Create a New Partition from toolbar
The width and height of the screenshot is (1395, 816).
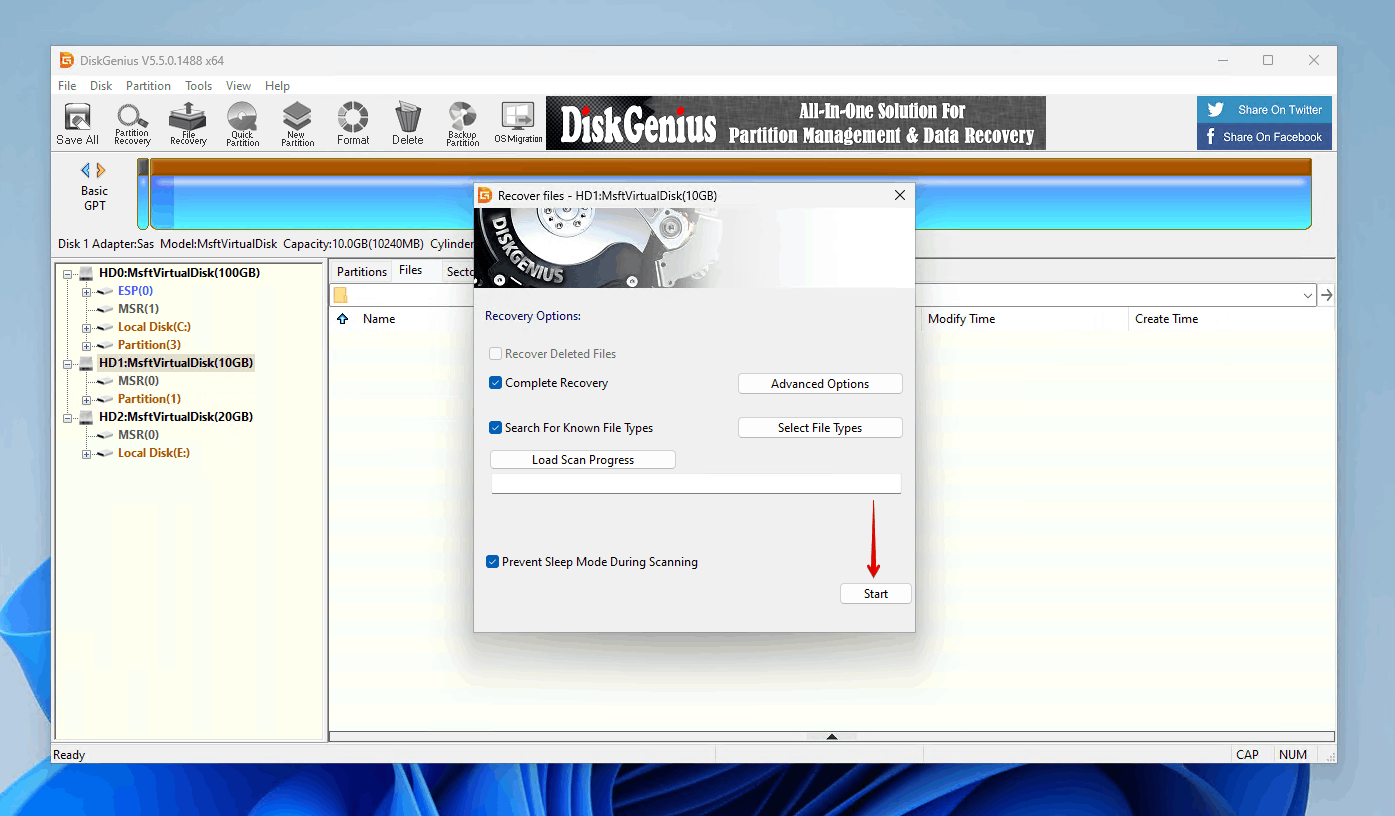[297, 124]
